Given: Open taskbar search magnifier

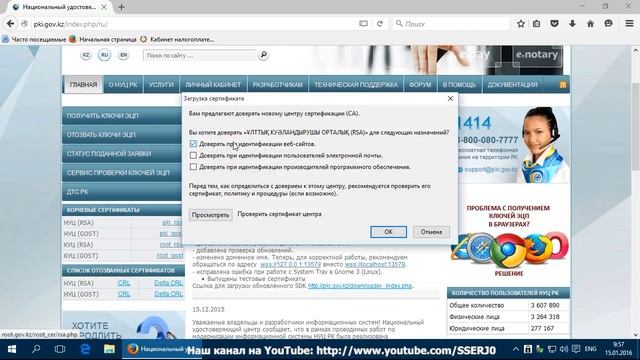Looking at the screenshot, I should [36, 349].
